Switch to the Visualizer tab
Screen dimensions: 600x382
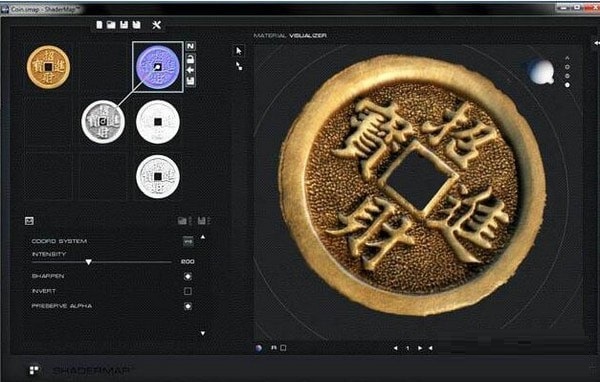[x=308, y=36]
